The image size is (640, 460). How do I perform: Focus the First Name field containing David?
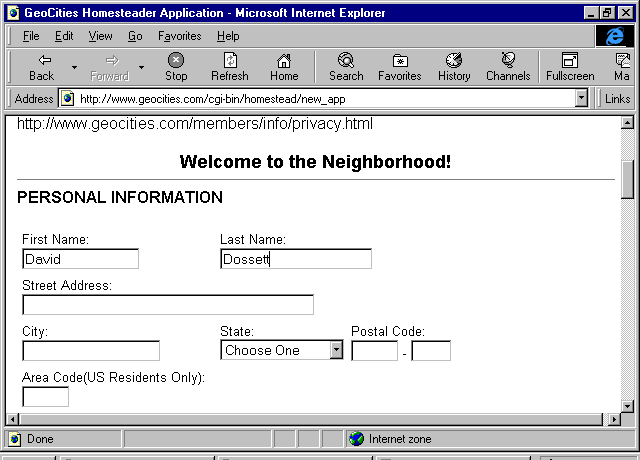(x=80, y=259)
